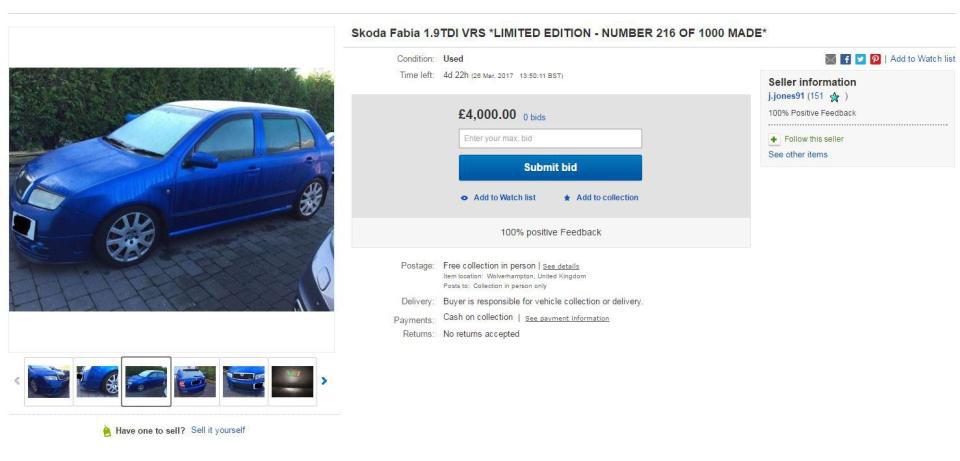Share listing via Twitter icon
This screenshot has height=461, width=960.
(x=860, y=59)
